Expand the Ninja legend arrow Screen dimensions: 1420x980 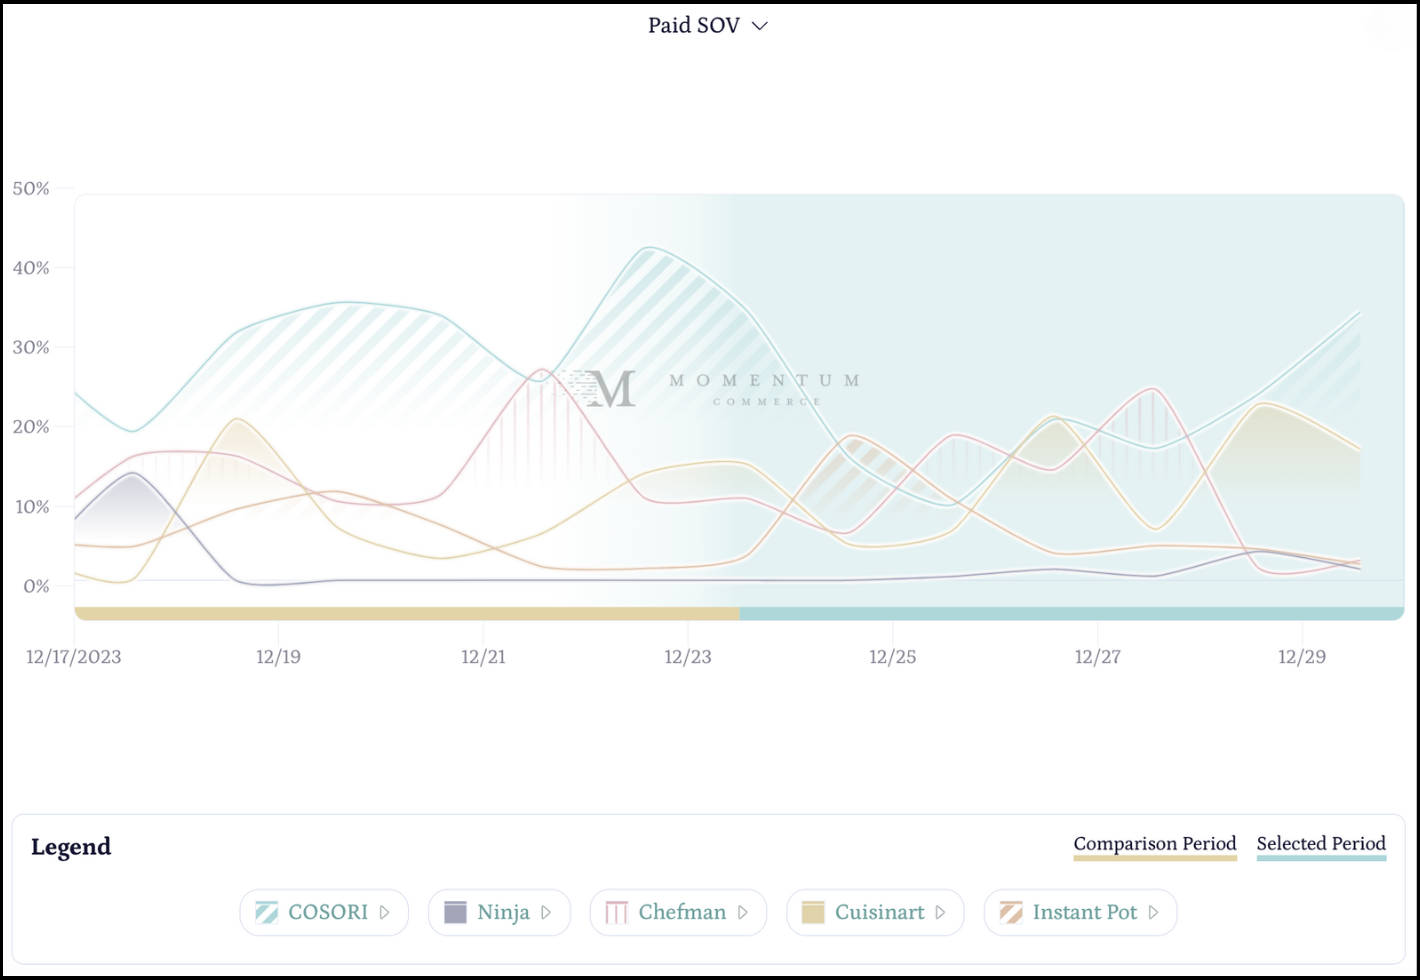[546, 912]
